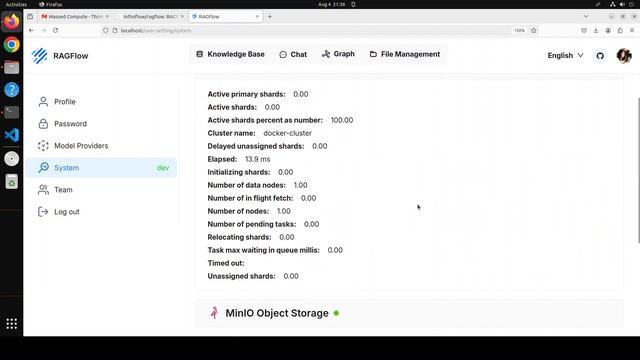This screenshot has width=640, height=360.
Task: Open the Firefox extensions icon
Action: coord(620,30)
